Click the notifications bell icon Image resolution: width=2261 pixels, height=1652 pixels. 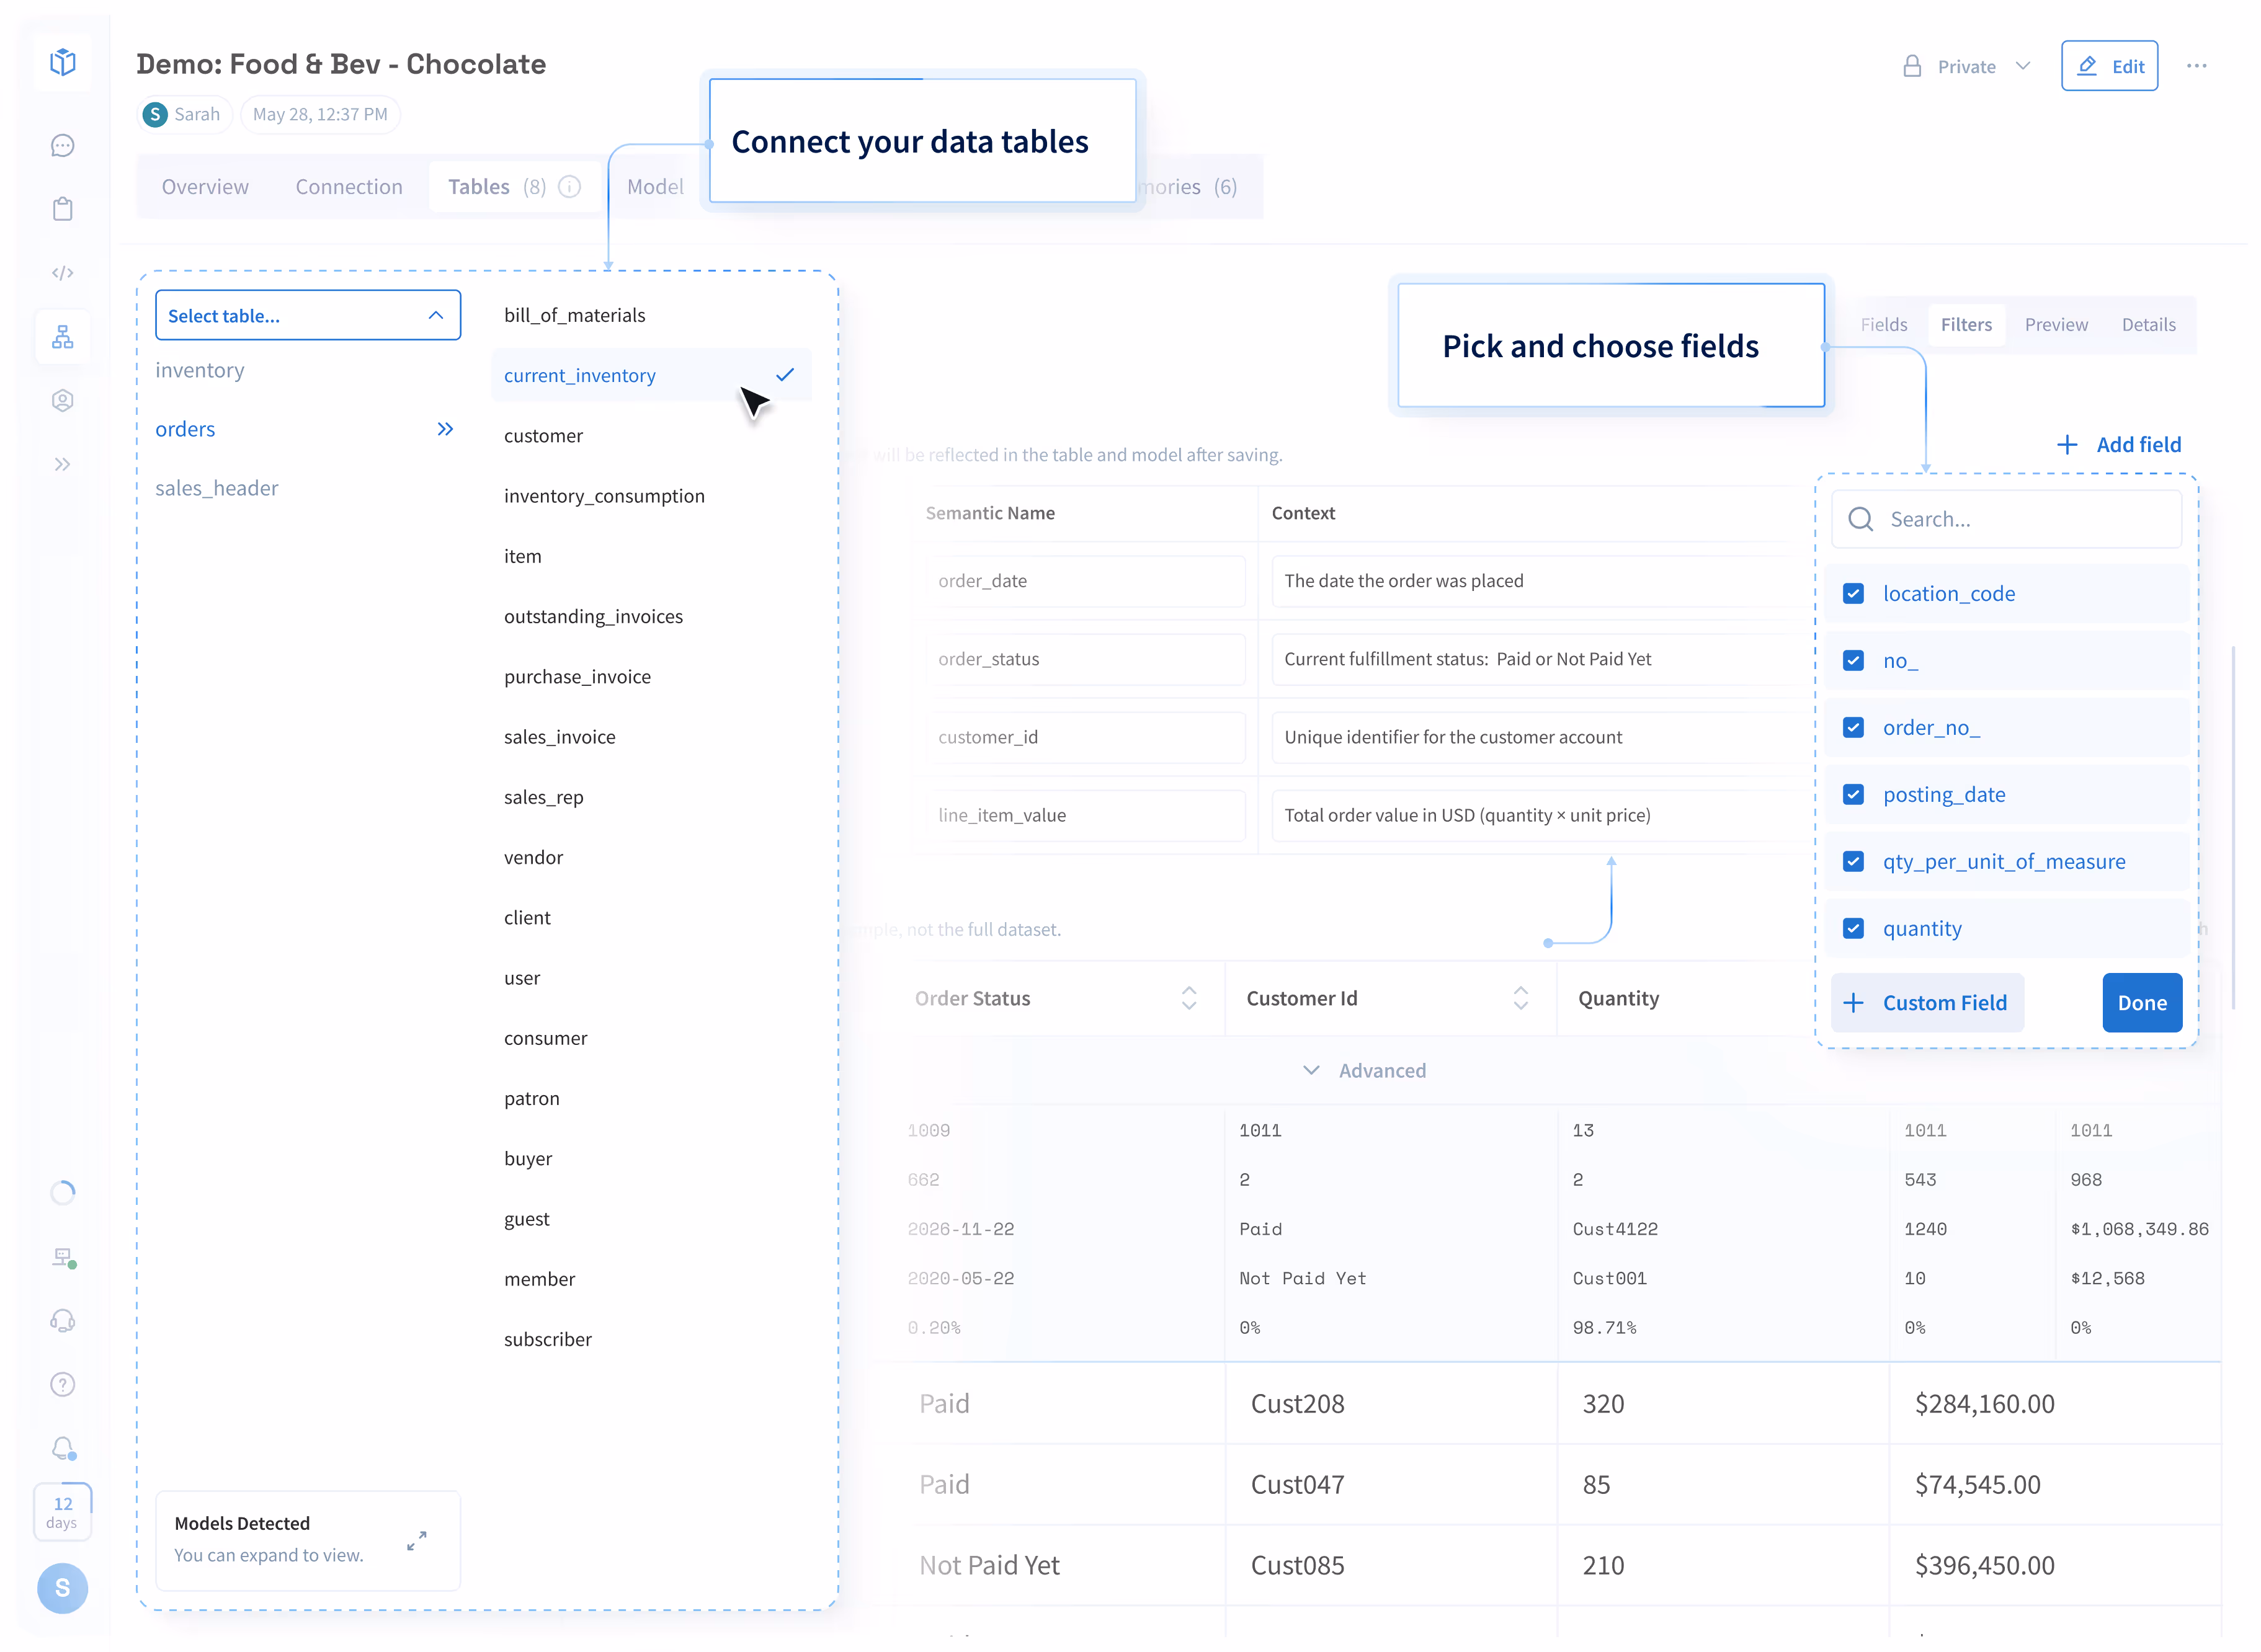click(62, 1448)
